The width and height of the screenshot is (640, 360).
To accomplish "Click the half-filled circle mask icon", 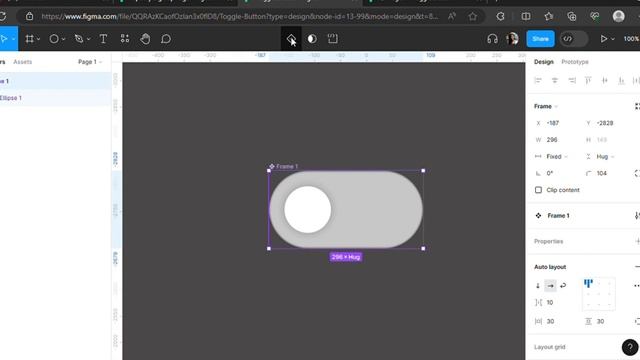I will pyautogui.click(x=312, y=39).
